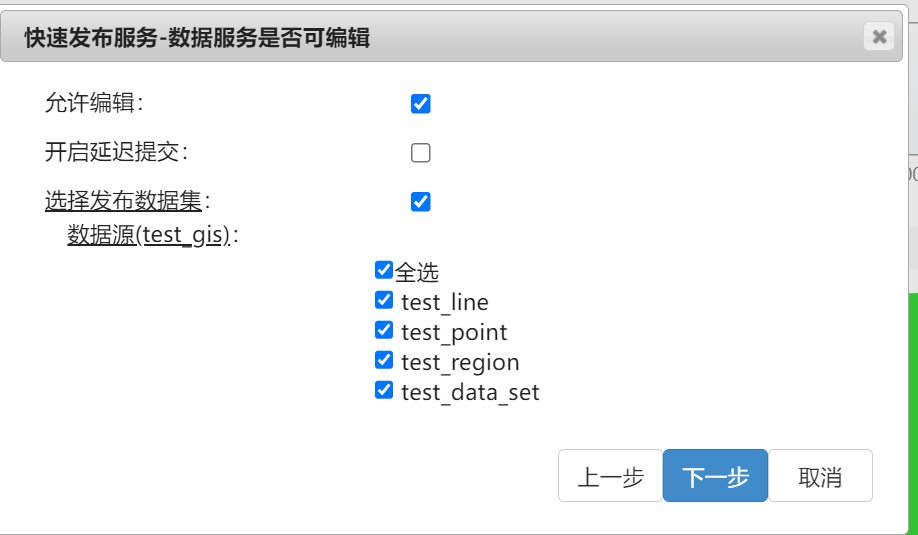This screenshot has height=535, width=918.
Task: Click the underlined 选择发布数据集 label
Action: [x=124, y=201]
